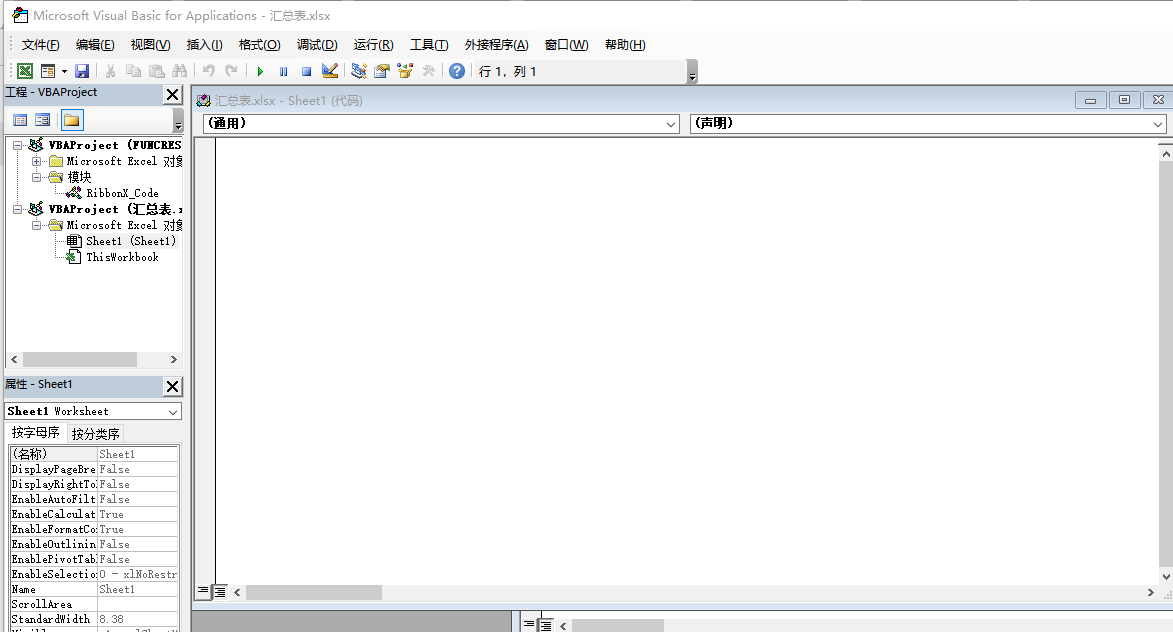Click the Cut scissors icon

110,71
